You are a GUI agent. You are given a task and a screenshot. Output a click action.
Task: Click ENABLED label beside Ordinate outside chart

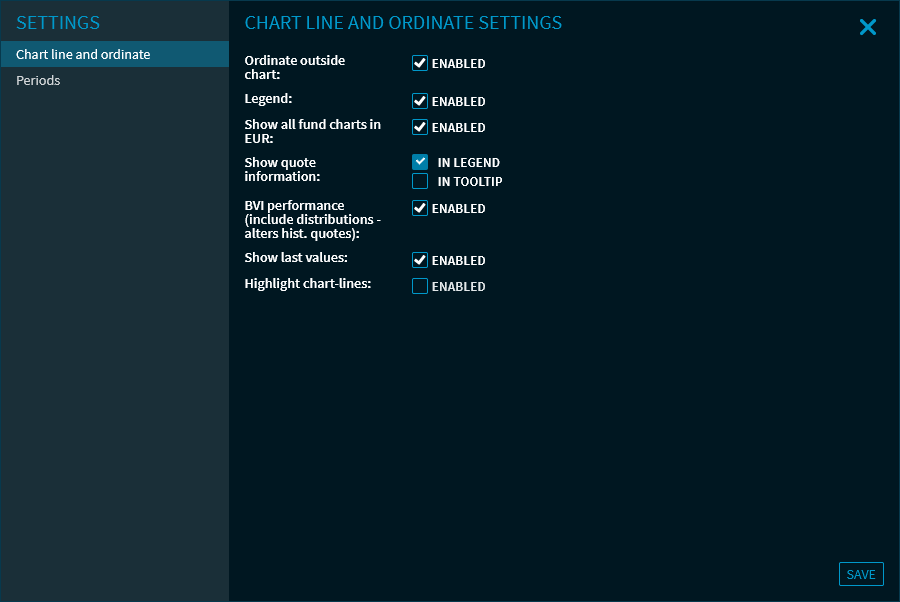[458, 64]
